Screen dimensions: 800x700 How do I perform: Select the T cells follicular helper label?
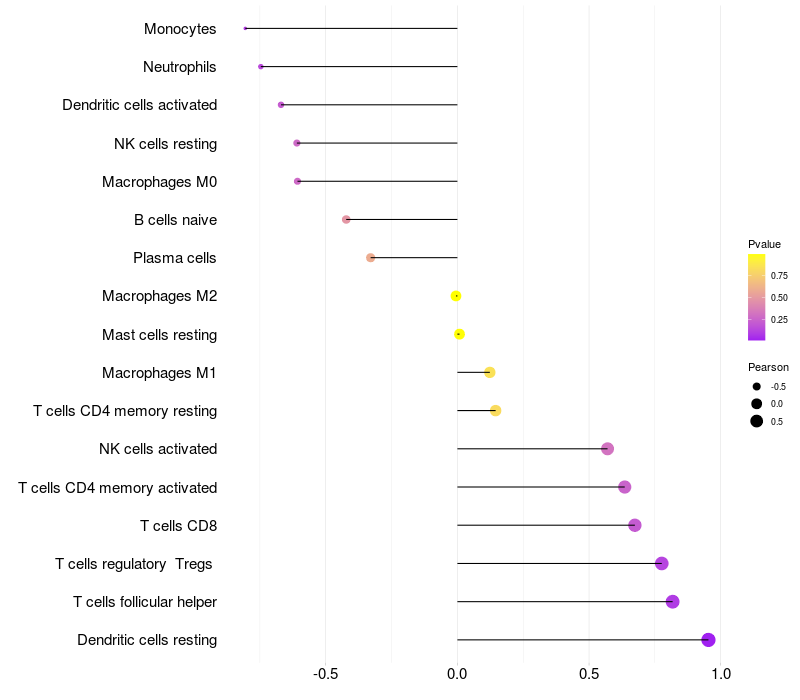tap(145, 602)
